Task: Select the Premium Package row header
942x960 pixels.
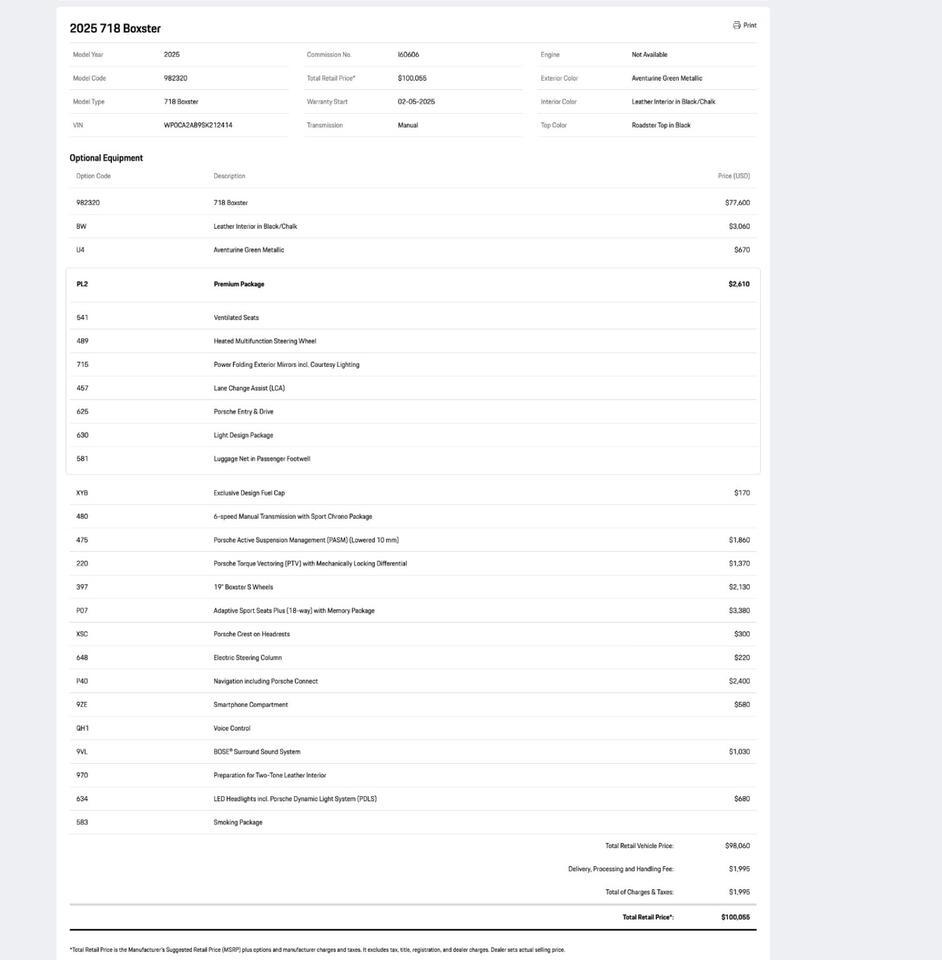Action: click(239, 284)
